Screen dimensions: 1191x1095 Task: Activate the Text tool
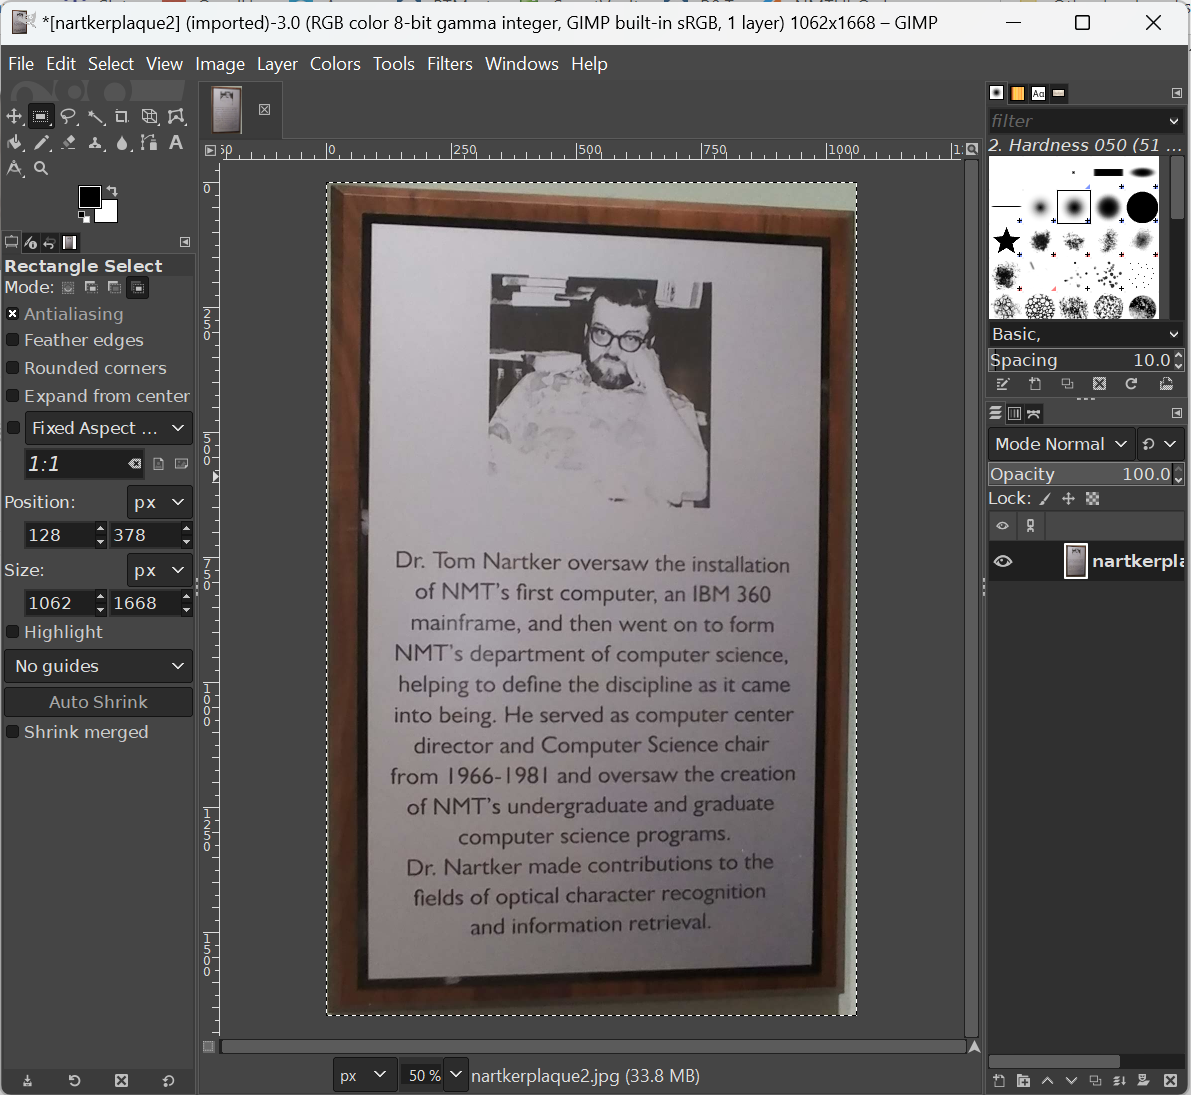click(176, 143)
